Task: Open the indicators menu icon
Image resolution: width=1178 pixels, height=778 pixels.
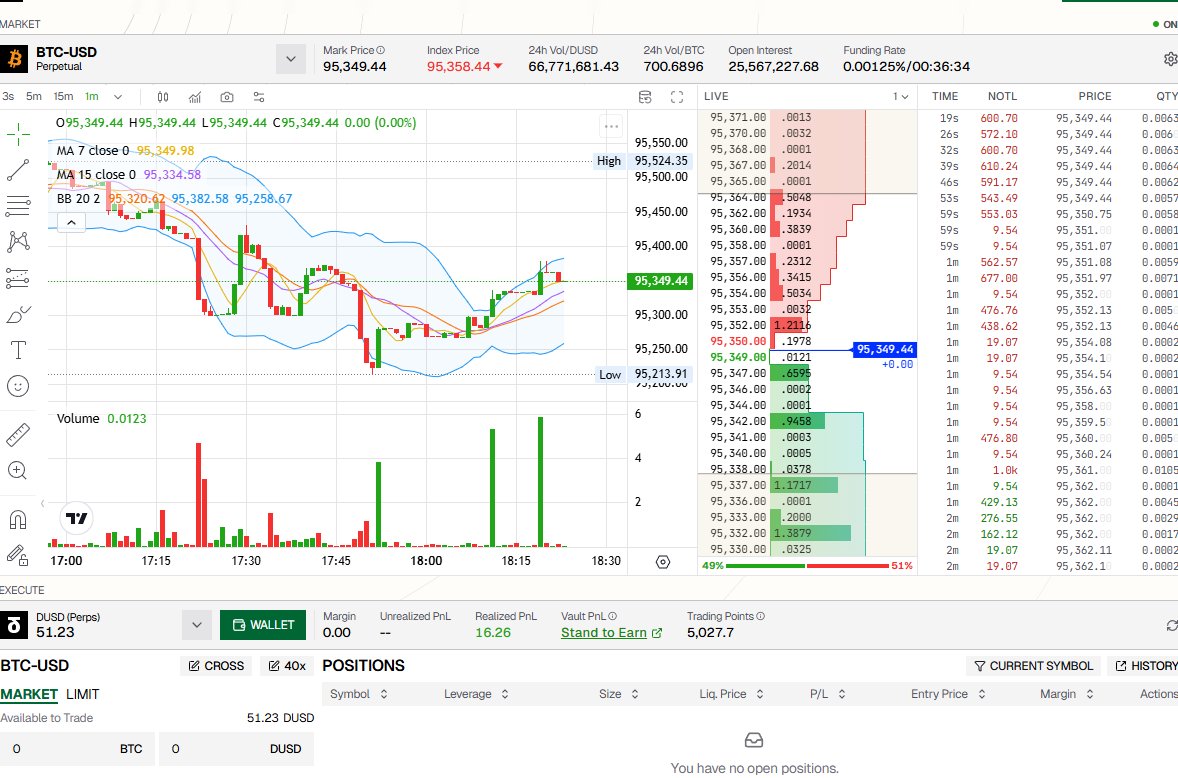Action: click(195, 97)
